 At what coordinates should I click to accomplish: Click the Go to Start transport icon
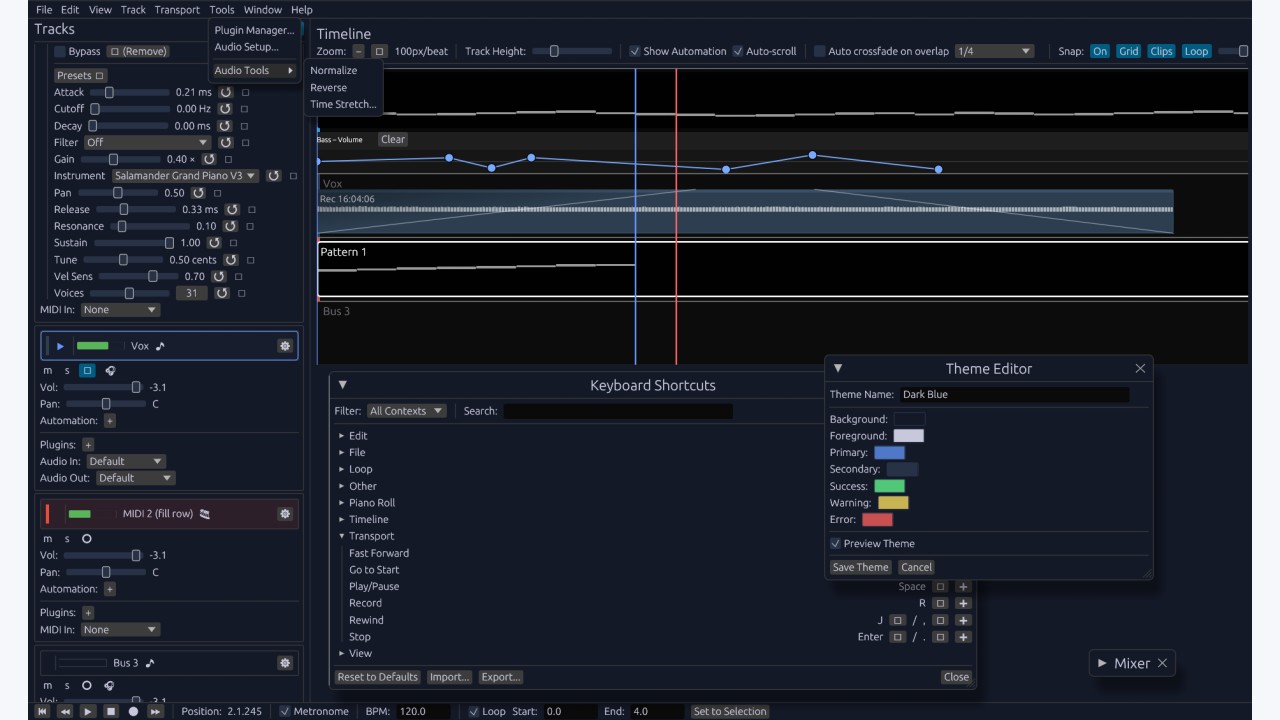[43, 711]
